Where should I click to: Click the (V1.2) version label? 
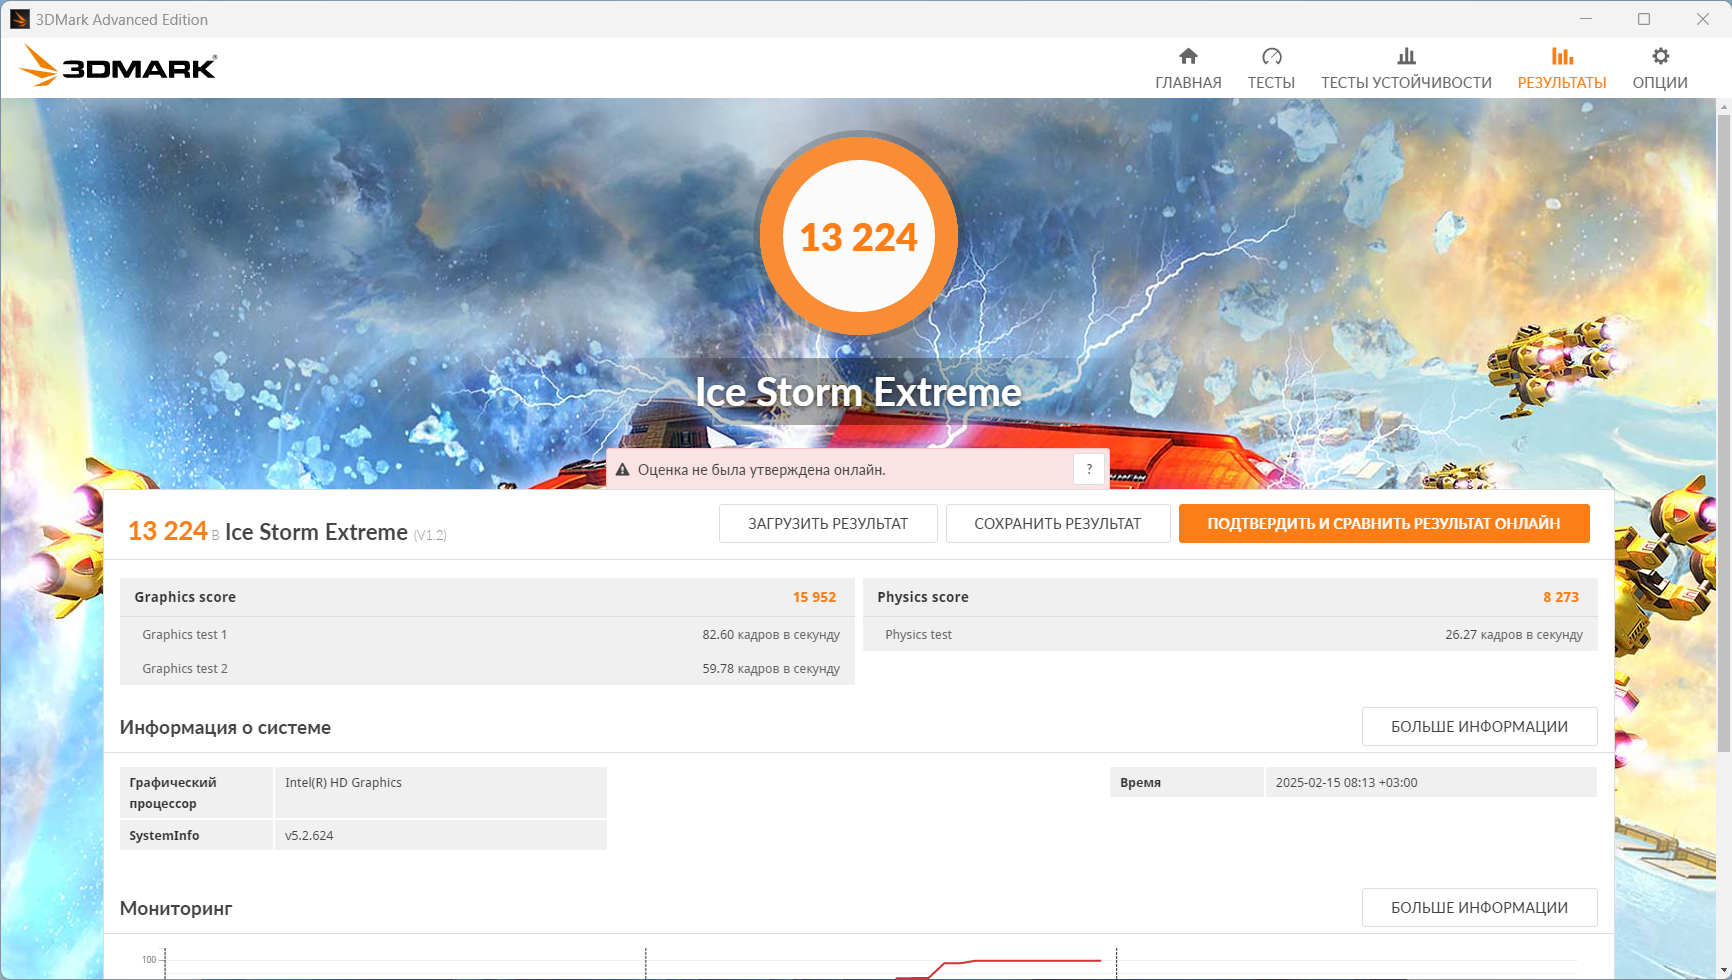click(x=430, y=536)
